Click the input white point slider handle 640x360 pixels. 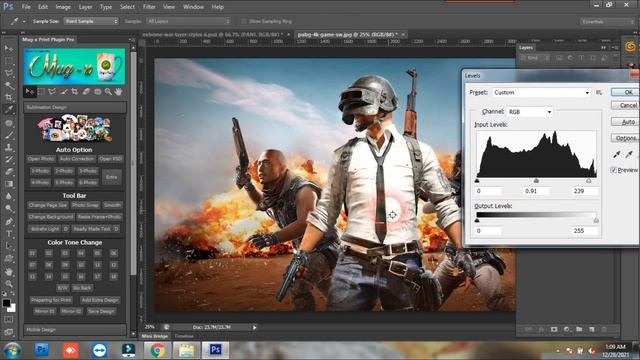pyautogui.click(x=589, y=180)
